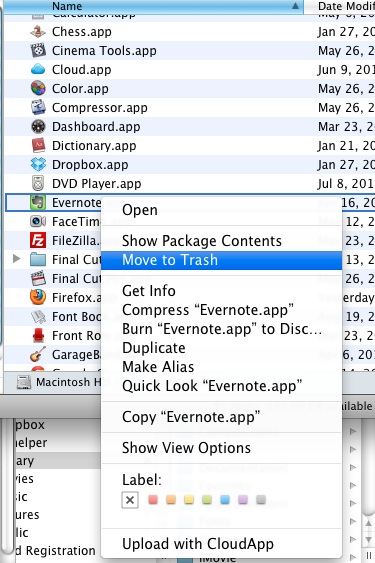Image resolution: width=375 pixels, height=563 pixels.
Task: Apply the red label color
Action: pyautogui.click(x=153, y=499)
